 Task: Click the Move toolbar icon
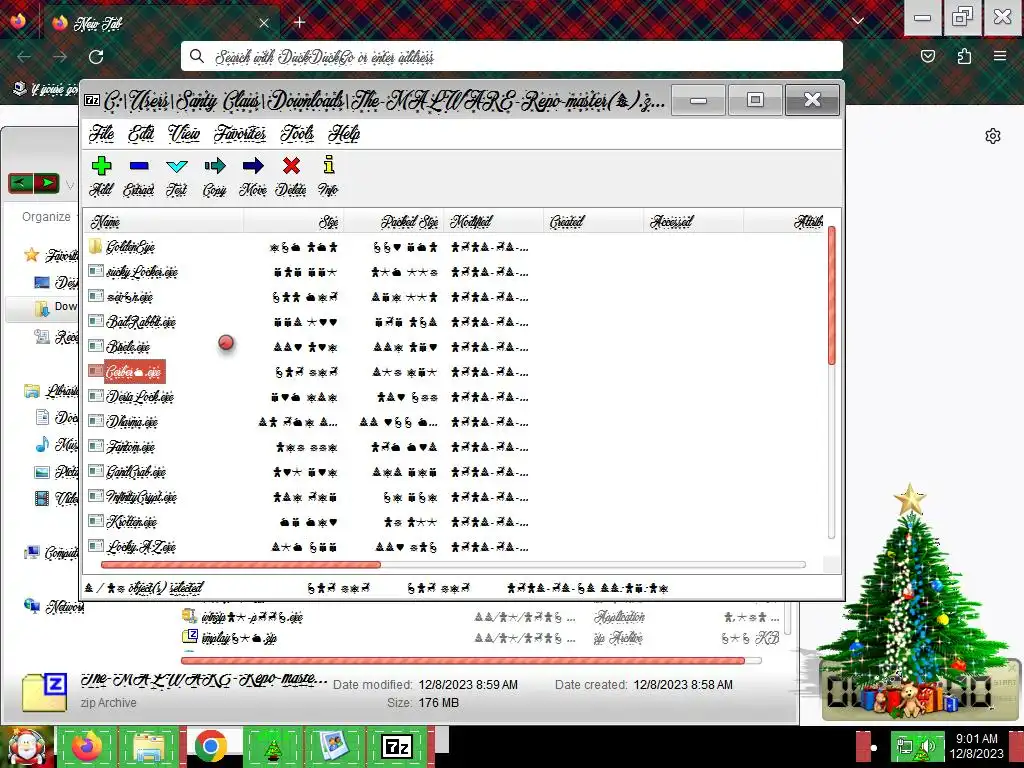253,166
